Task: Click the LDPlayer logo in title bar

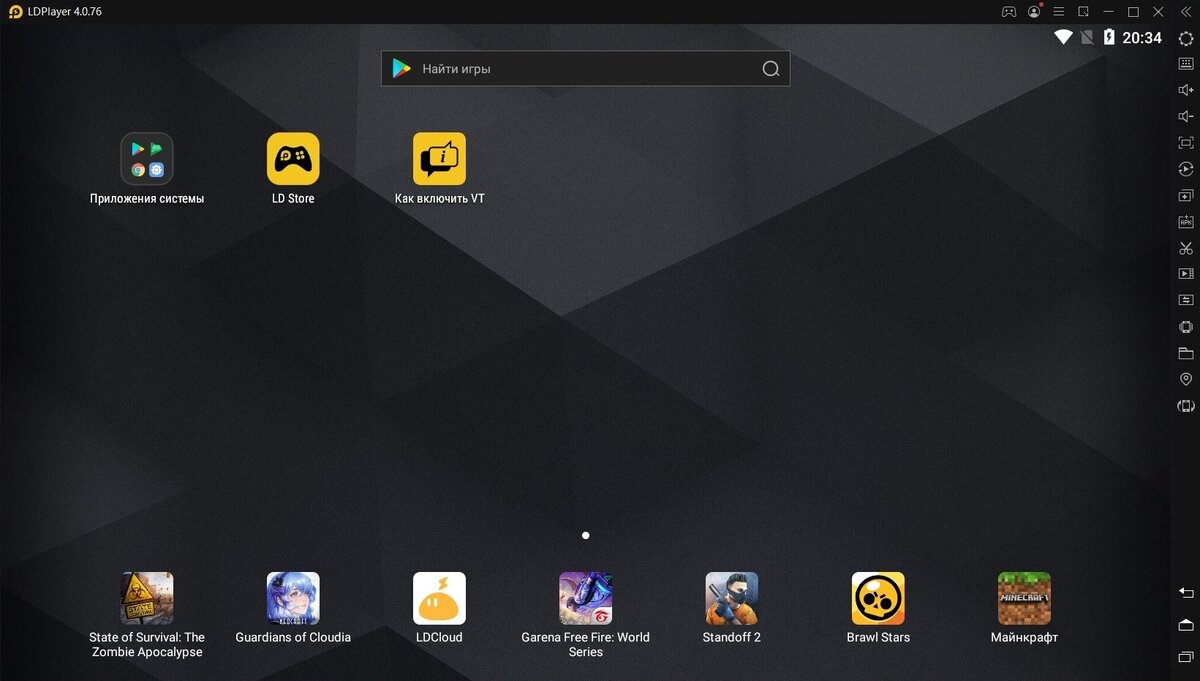Action: tap(15, 12)
